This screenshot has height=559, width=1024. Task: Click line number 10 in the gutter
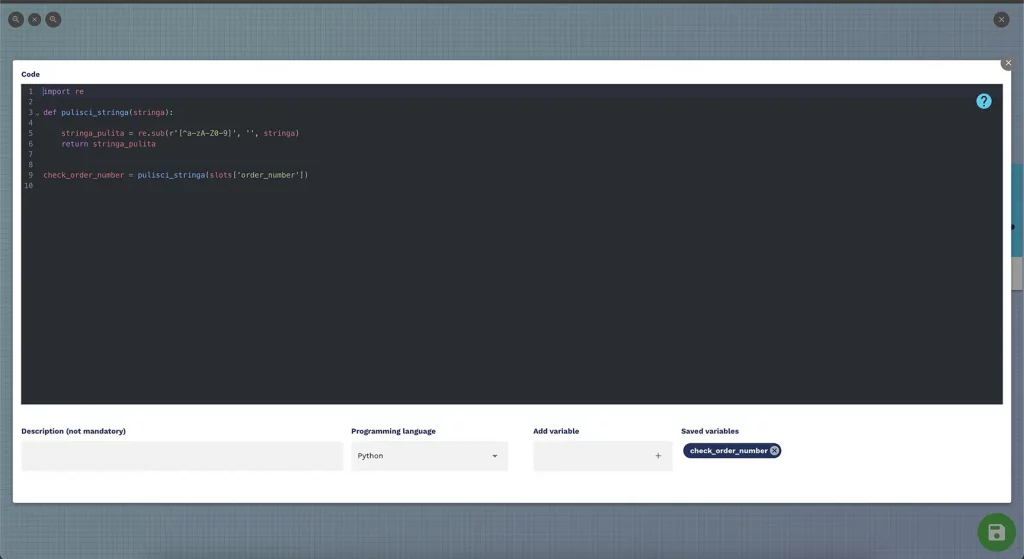(x=28, y=185)
